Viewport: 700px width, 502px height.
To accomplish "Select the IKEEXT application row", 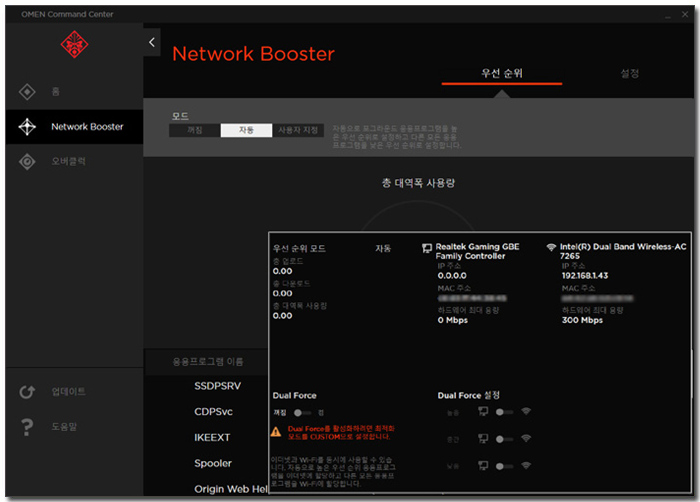I will pos(212,438).
